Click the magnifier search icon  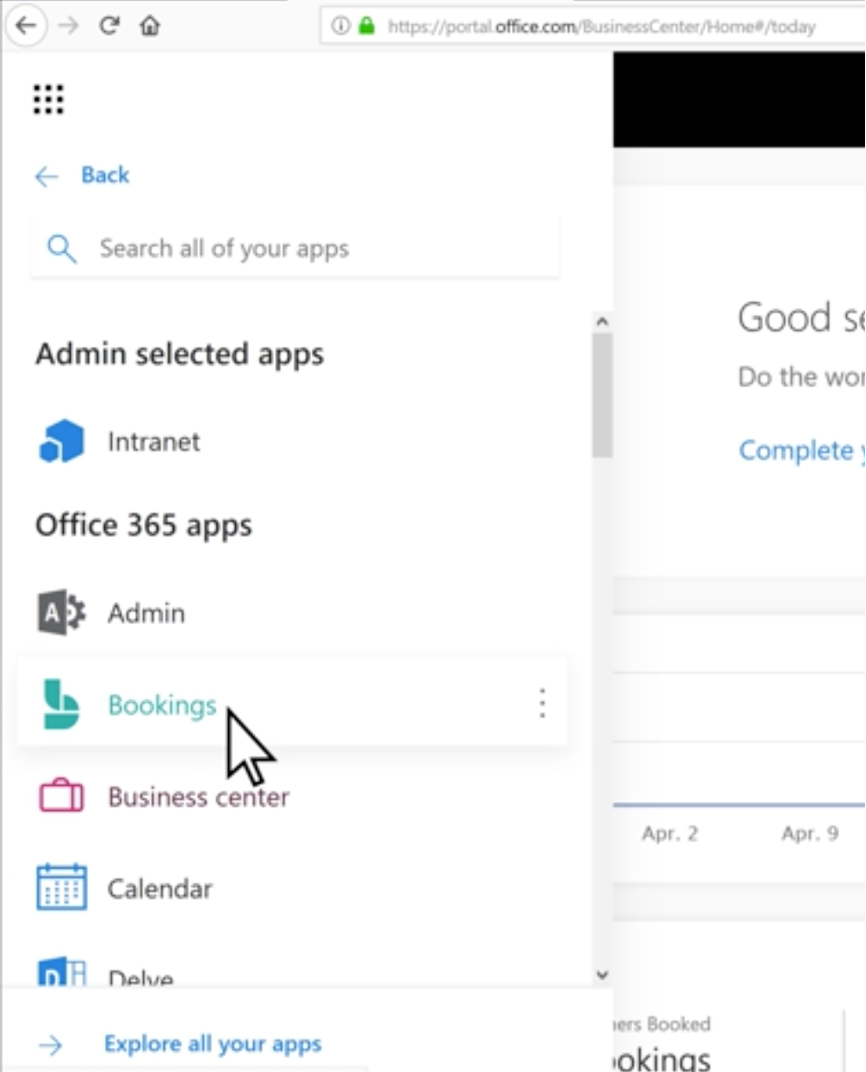(x=62, y=249)
